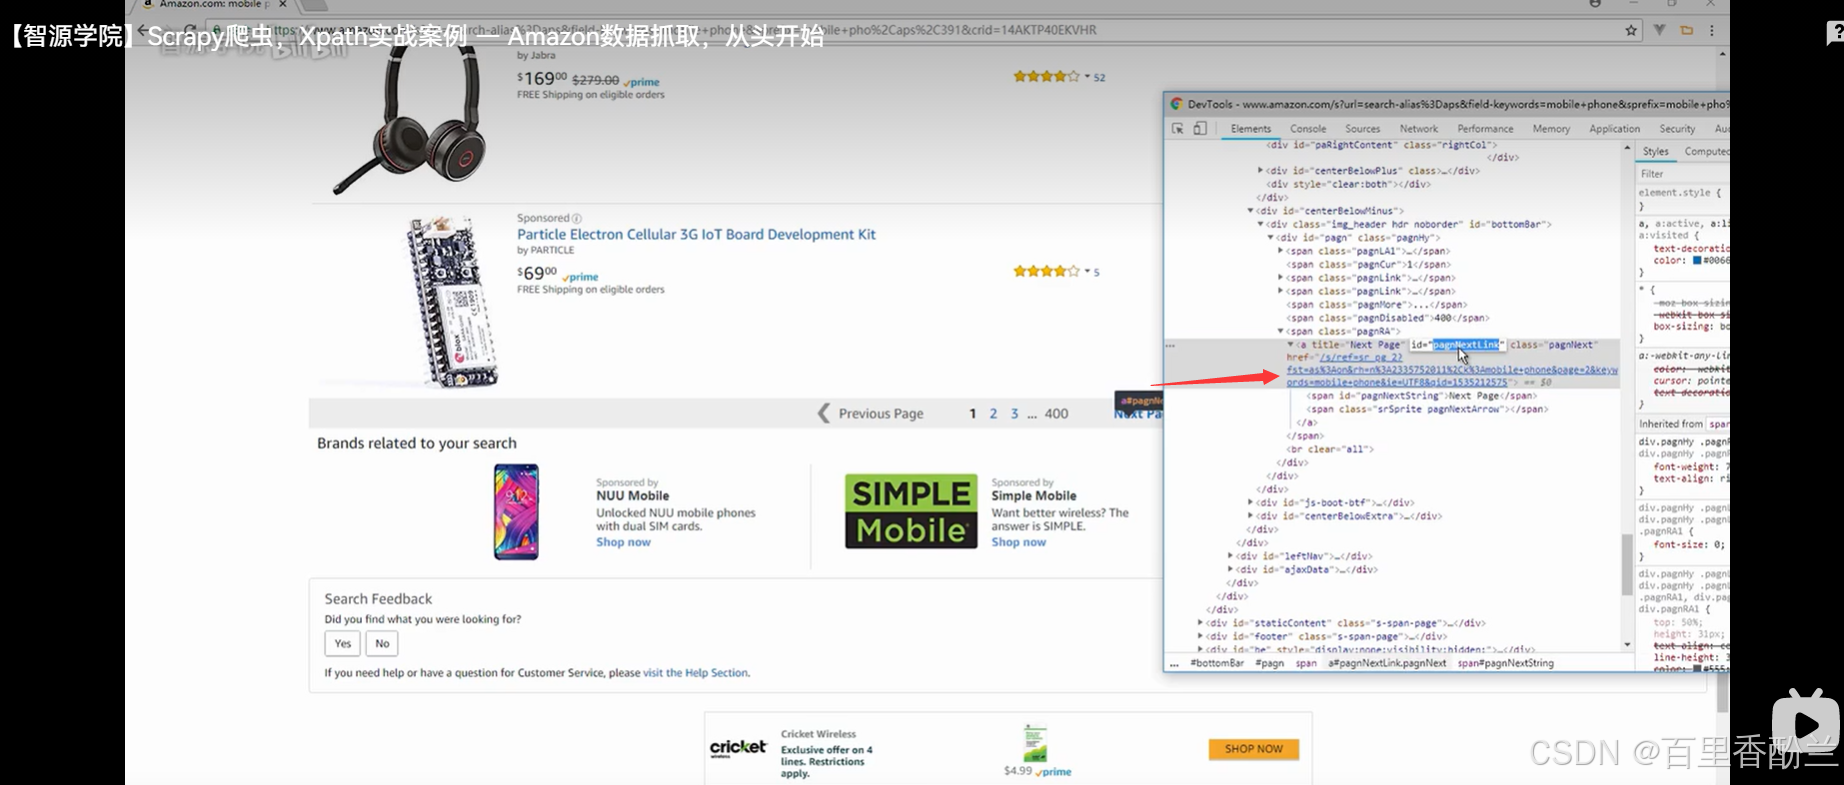Viewport: 1844px width, 785px height.
Task: Expand the div id="centerBelowPlus" node
Action: click(1260, 171)
